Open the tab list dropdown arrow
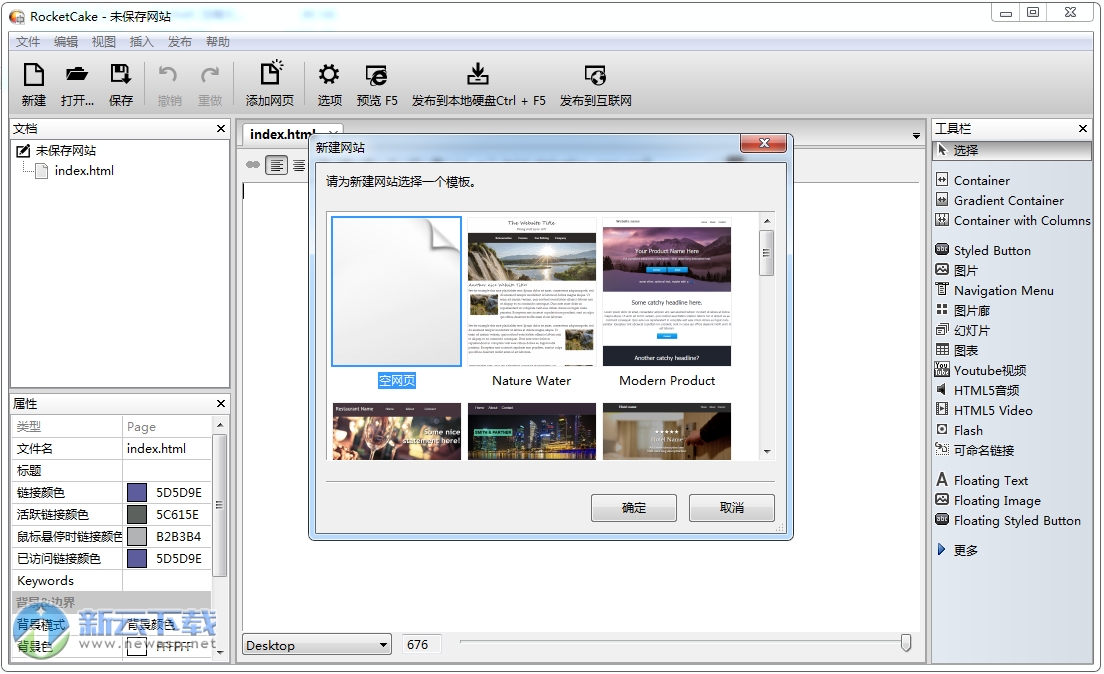The height and width of the screenshot is (674, 1104). click(x=916, y=136)
